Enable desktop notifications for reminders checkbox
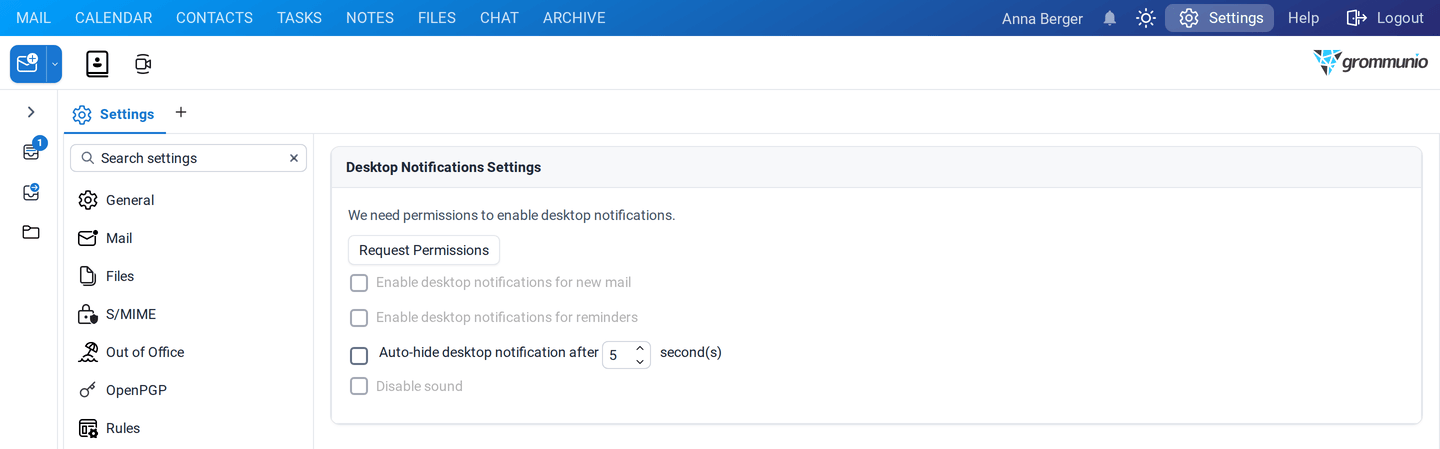Viewport: 1440px width, 449px height. [359, 318]
